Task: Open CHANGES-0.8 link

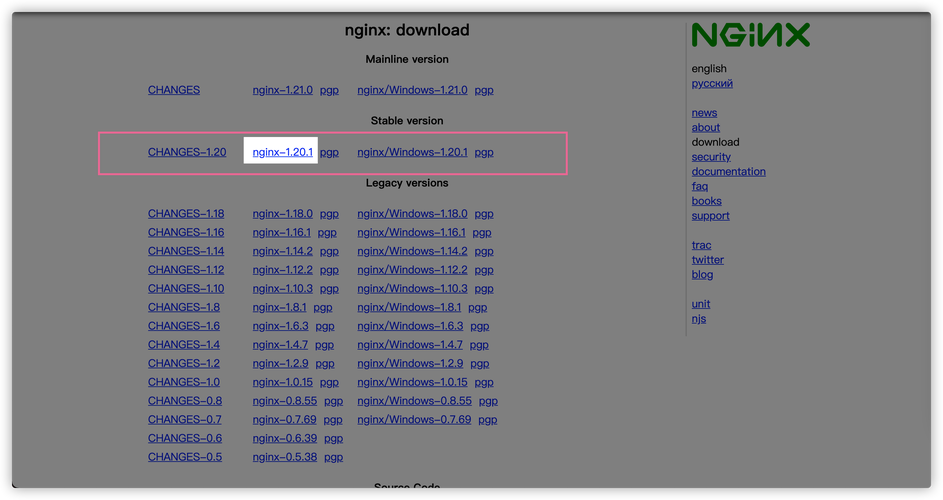Action: (x=185, y=400)
